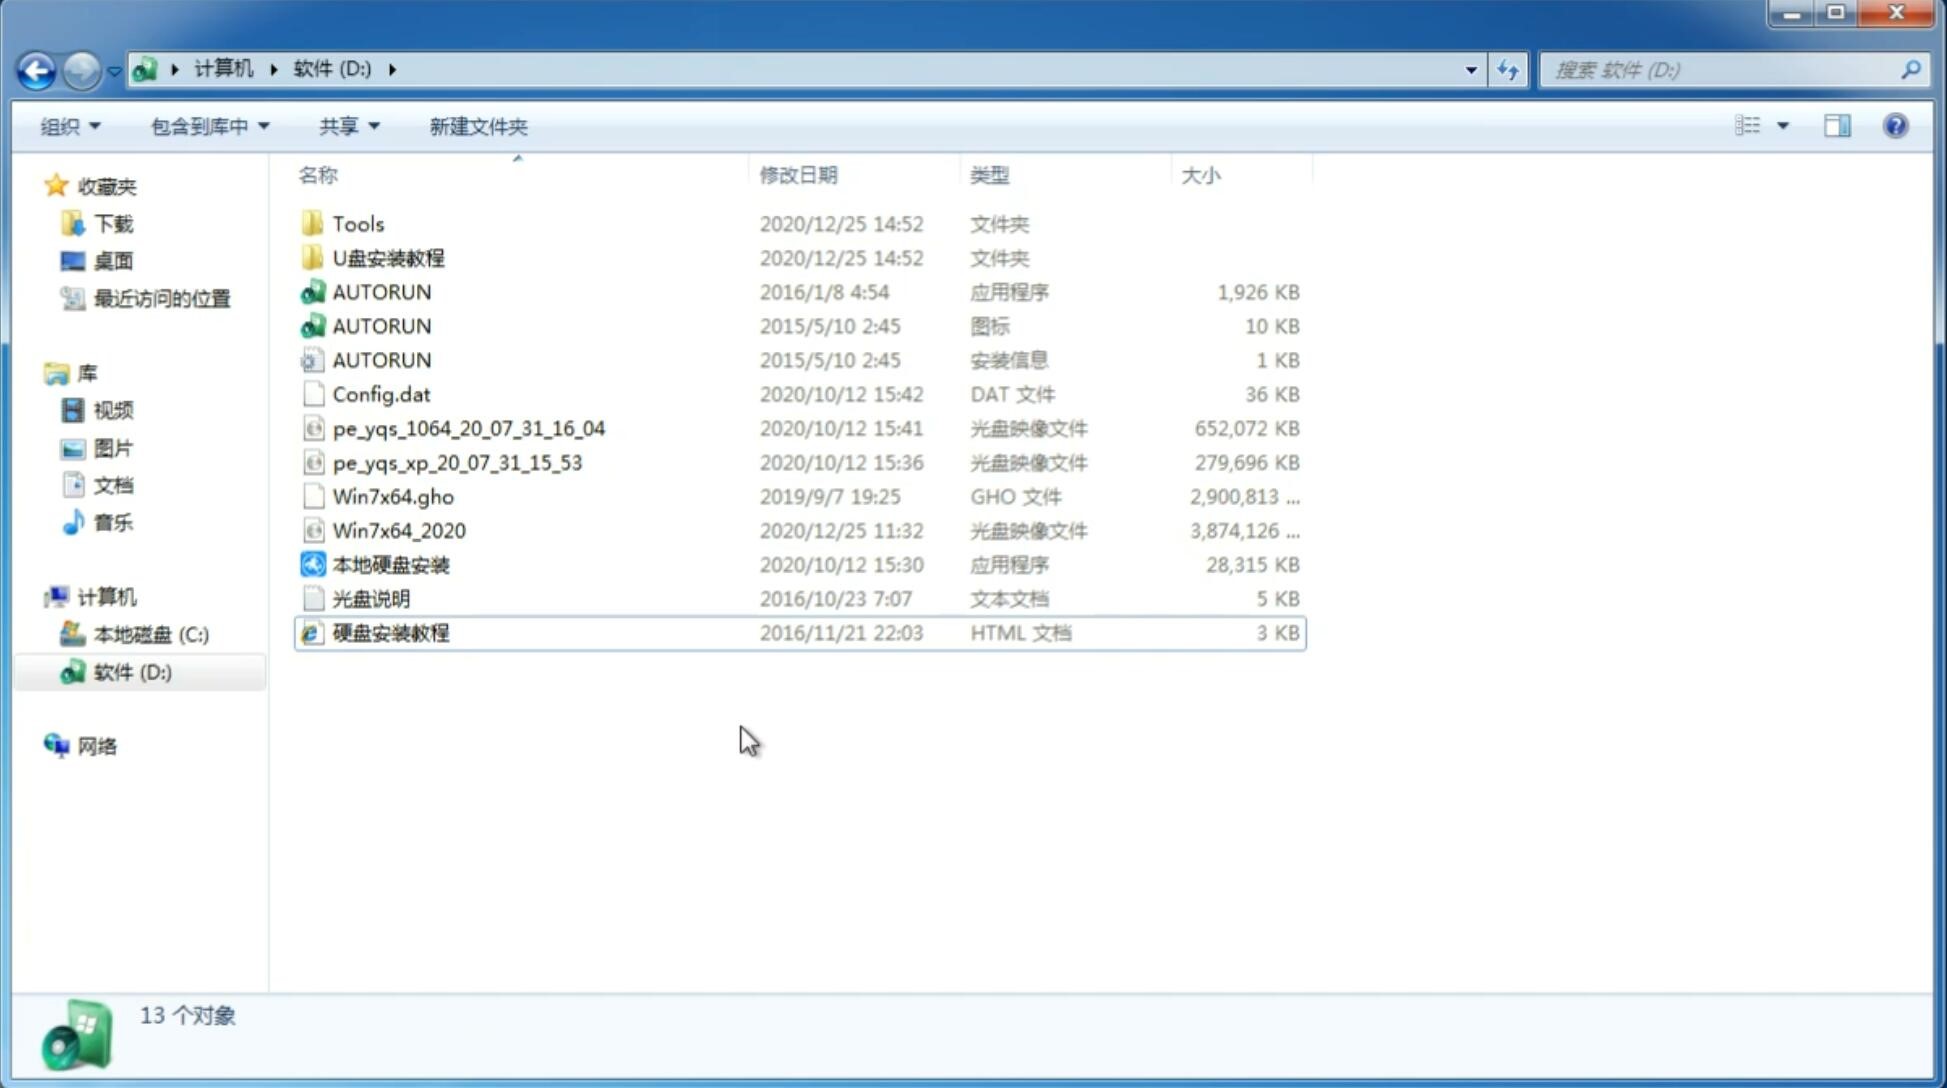Open pe_yqs_1064 disc image file
Image resolution: width=1947 pixels, height=1088 pixels.
pos(468,428)
